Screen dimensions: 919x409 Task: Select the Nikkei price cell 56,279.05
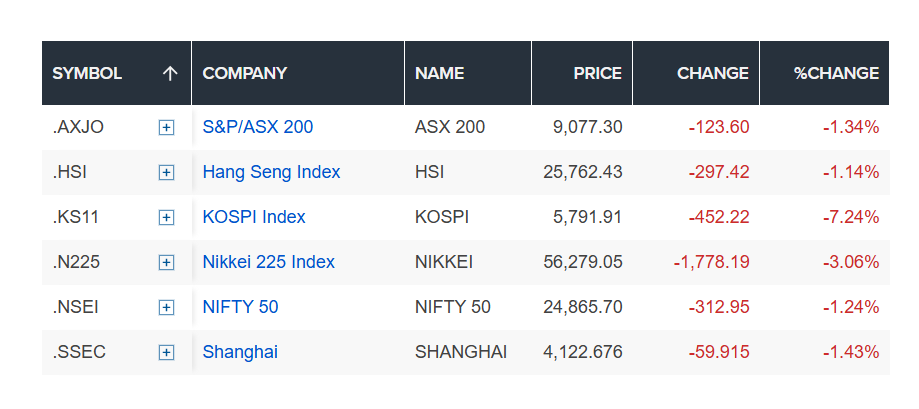pyautogui.click(x=583, y=262)
